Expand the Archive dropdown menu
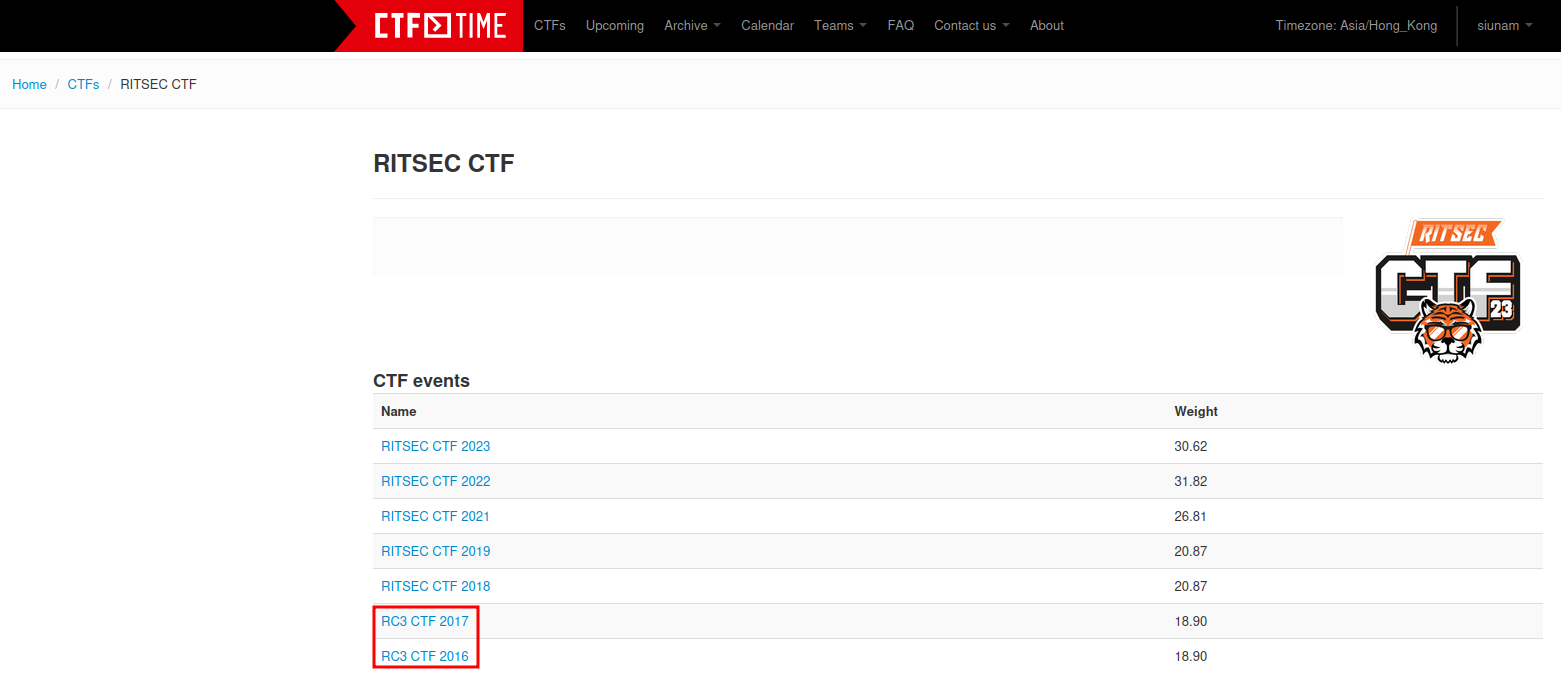The width and height of the screenshot is (1561, 682). (692, 25)
